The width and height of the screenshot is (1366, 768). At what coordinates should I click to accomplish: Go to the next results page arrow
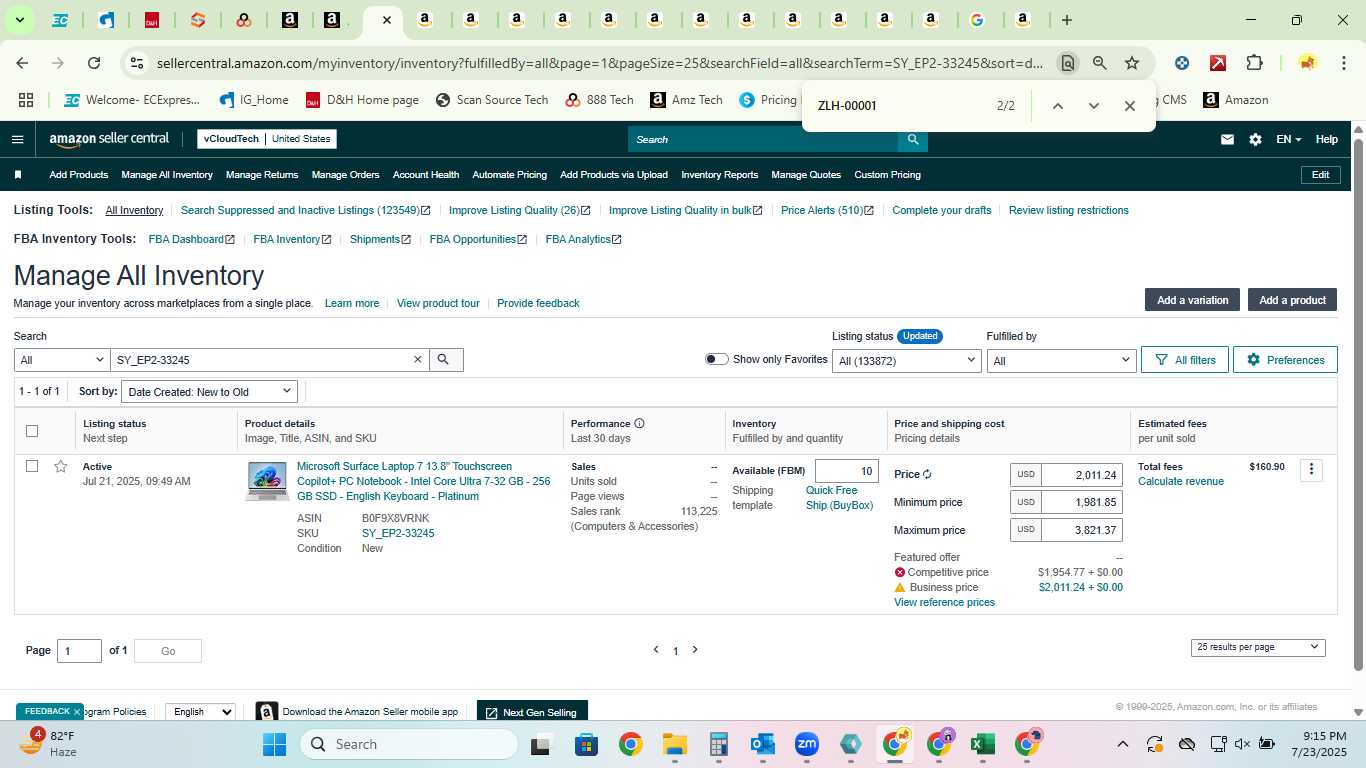(695, 650)
